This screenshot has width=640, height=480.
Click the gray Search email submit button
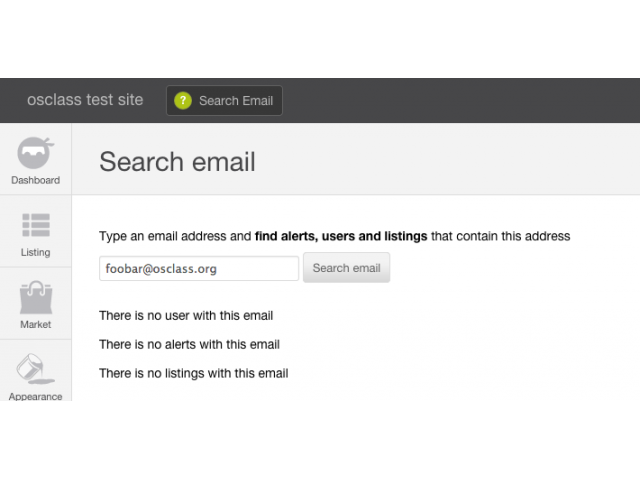(x=347, y=268)
